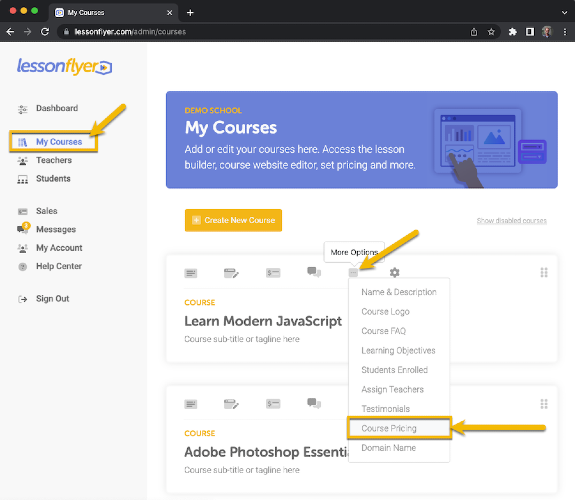
Task: Open lesson builder edit icon for JavaScript course
Action: 231,273
